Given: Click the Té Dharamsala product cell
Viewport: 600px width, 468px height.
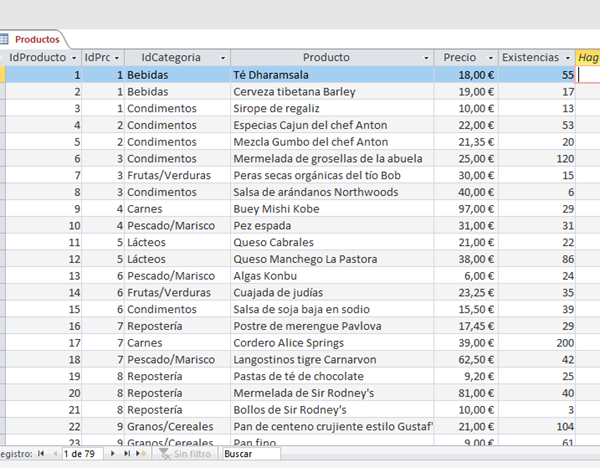Looking at the screenshot, I should click(x=332, y=75).
